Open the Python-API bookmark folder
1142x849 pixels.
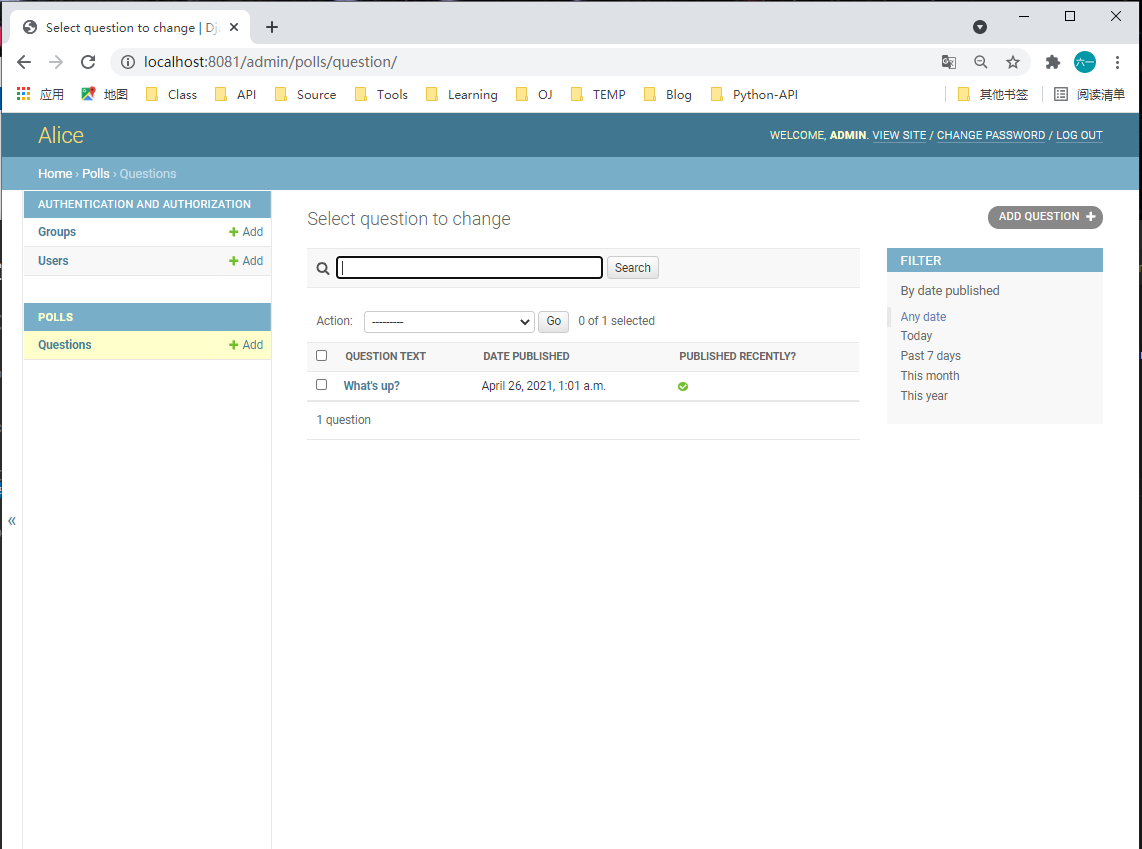click(x=754, y=94)
